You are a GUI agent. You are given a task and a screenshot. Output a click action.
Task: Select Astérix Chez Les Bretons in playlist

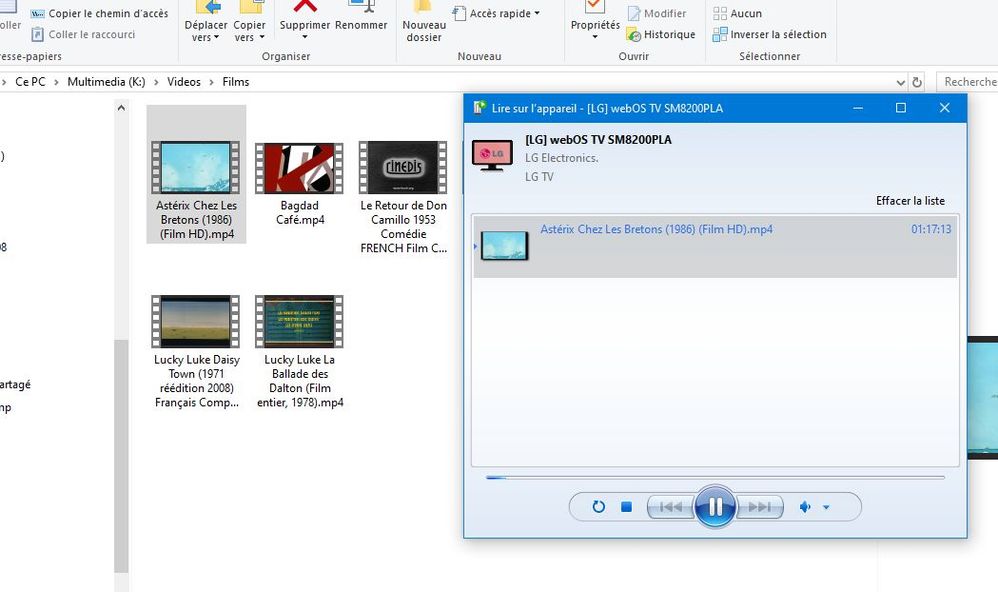(656, 230)
